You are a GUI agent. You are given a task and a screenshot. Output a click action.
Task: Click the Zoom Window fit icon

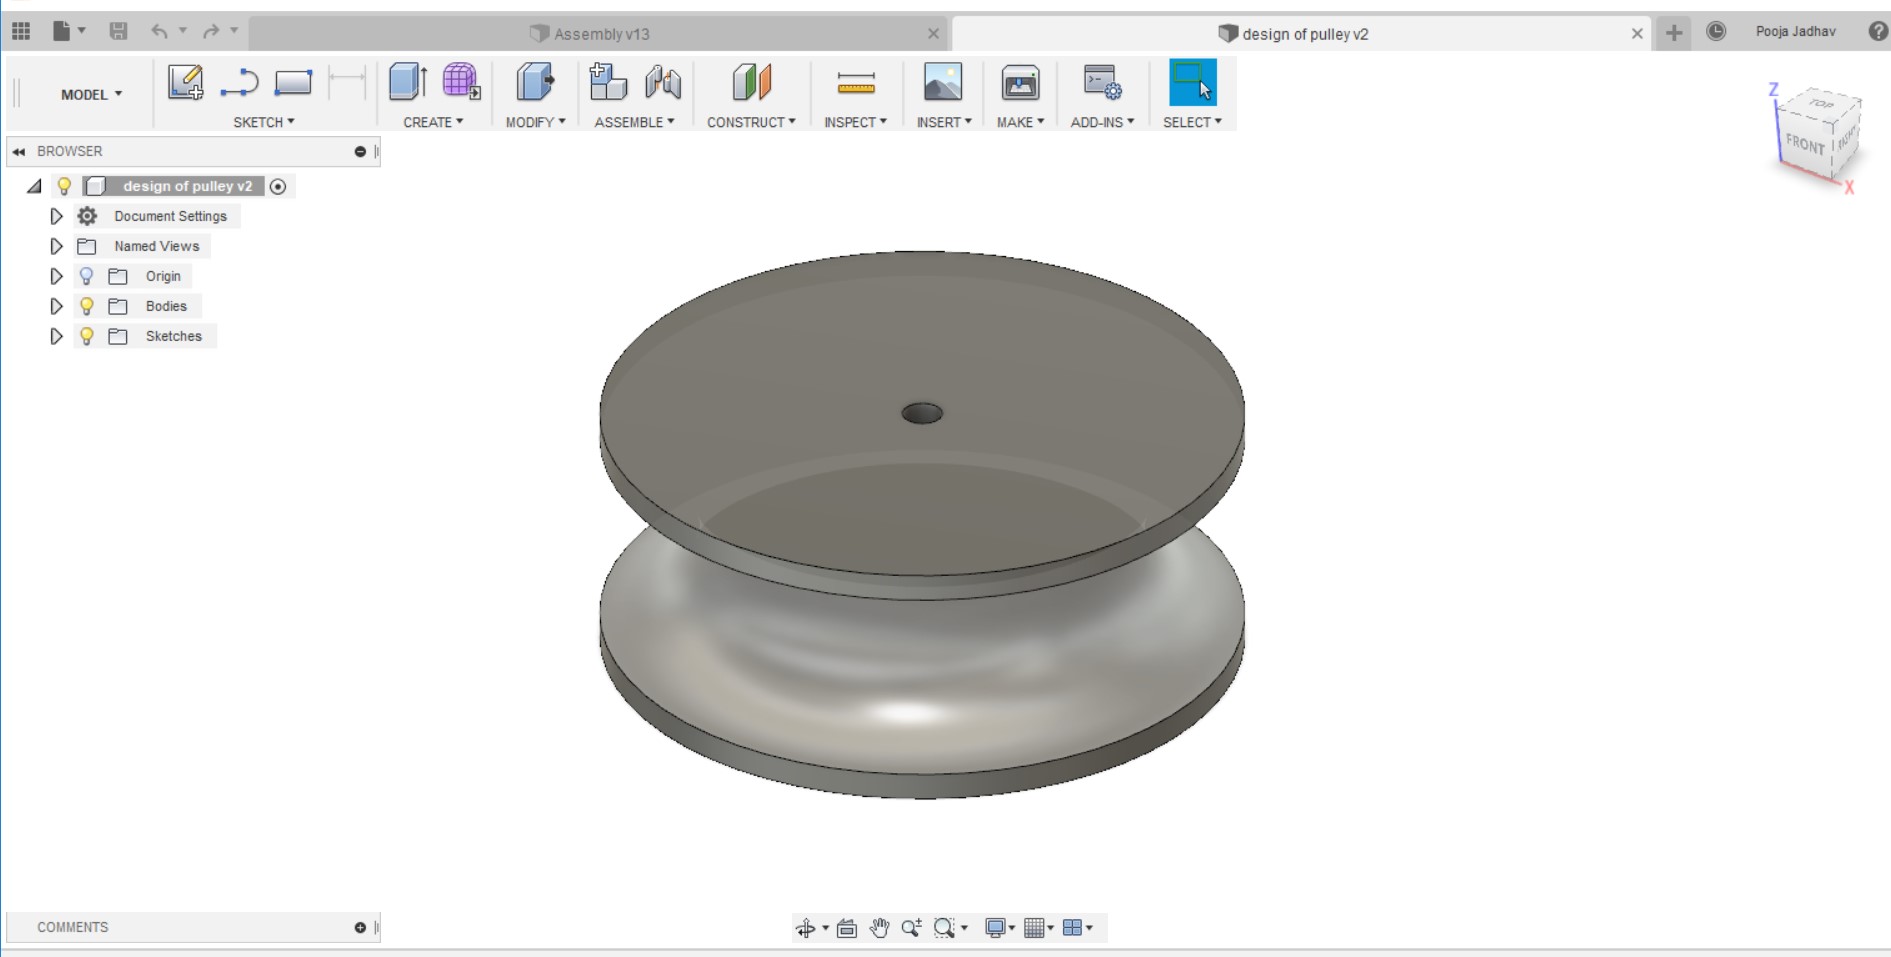pos(944,928)
